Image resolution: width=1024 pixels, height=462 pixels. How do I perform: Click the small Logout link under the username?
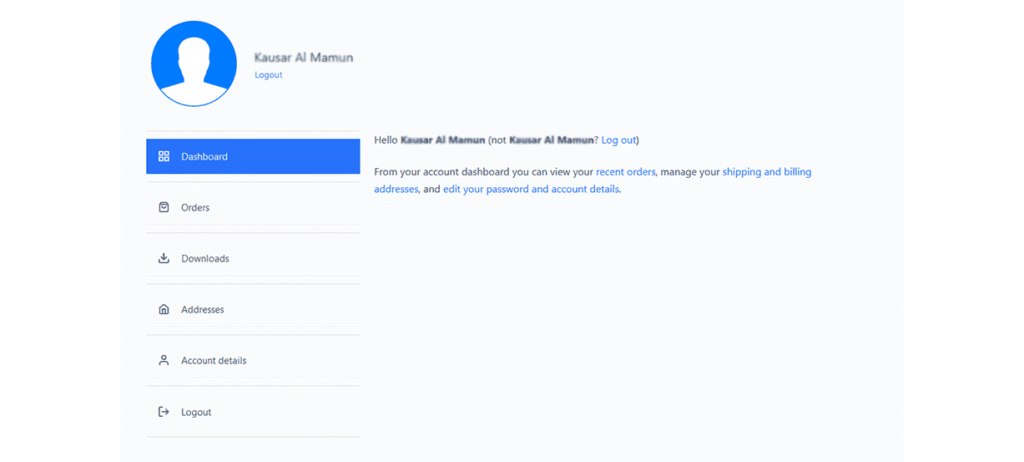click(268, 75)
